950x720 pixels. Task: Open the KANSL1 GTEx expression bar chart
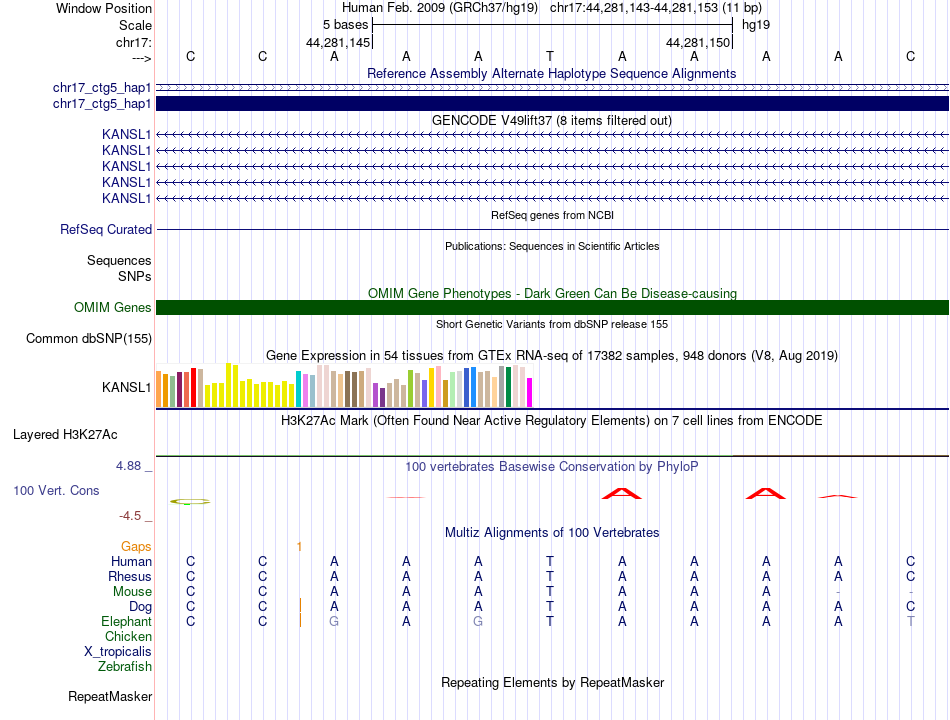point(344,385)
